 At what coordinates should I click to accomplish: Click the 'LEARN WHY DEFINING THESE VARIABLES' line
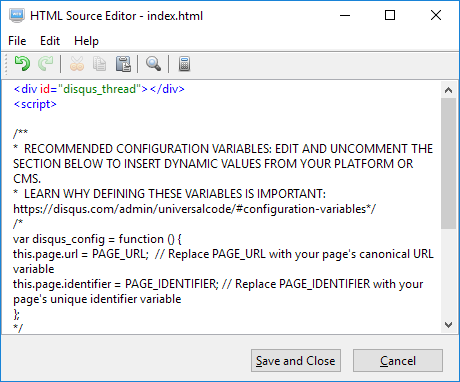(170, 194)
